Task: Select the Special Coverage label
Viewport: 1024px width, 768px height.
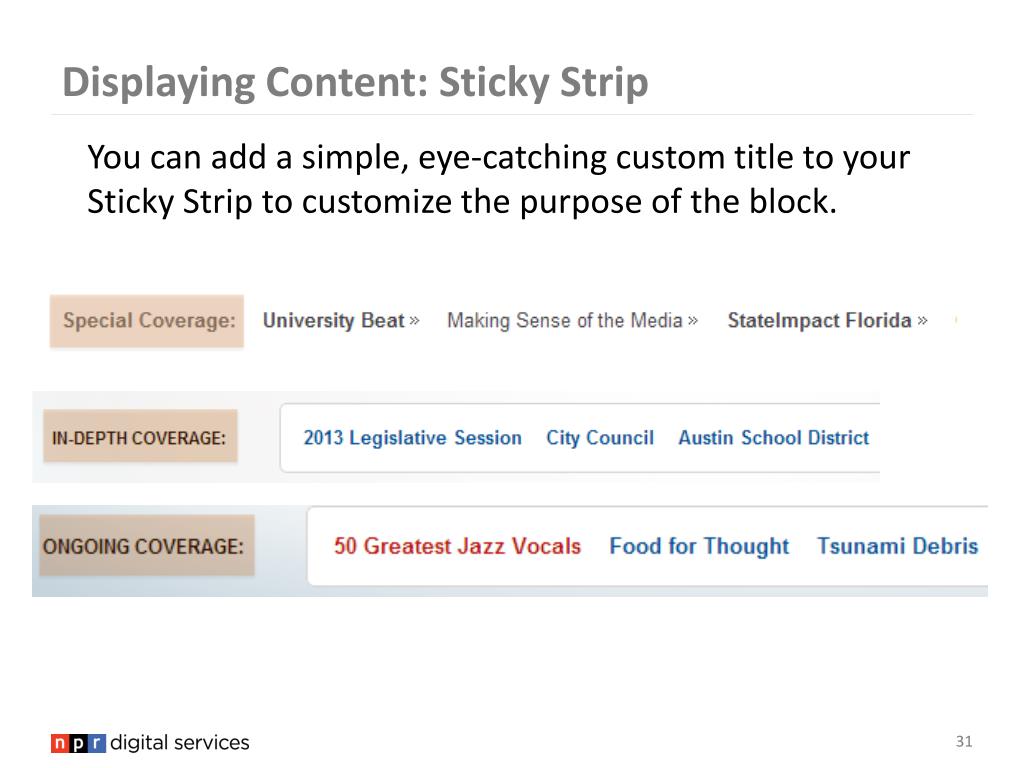Action: [147, 321]
